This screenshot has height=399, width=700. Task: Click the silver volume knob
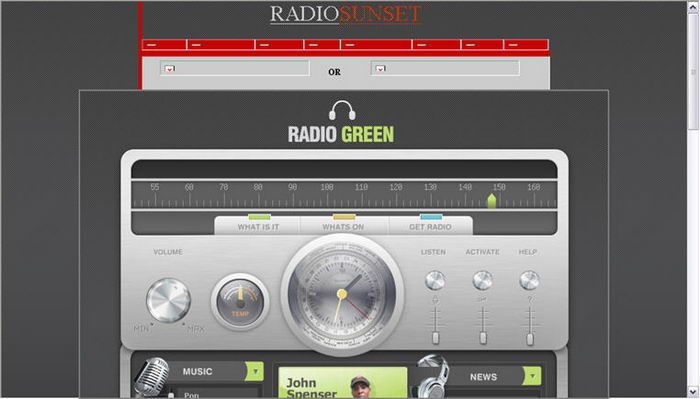coord(168,300)
